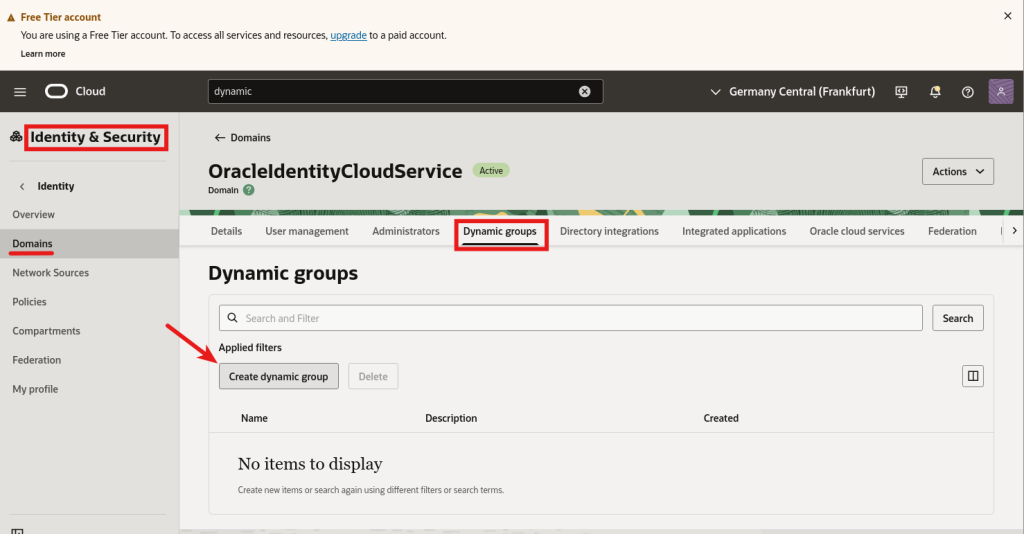
Task: Open the Cloud Shell developer tools icon
Action: [901, 91]
